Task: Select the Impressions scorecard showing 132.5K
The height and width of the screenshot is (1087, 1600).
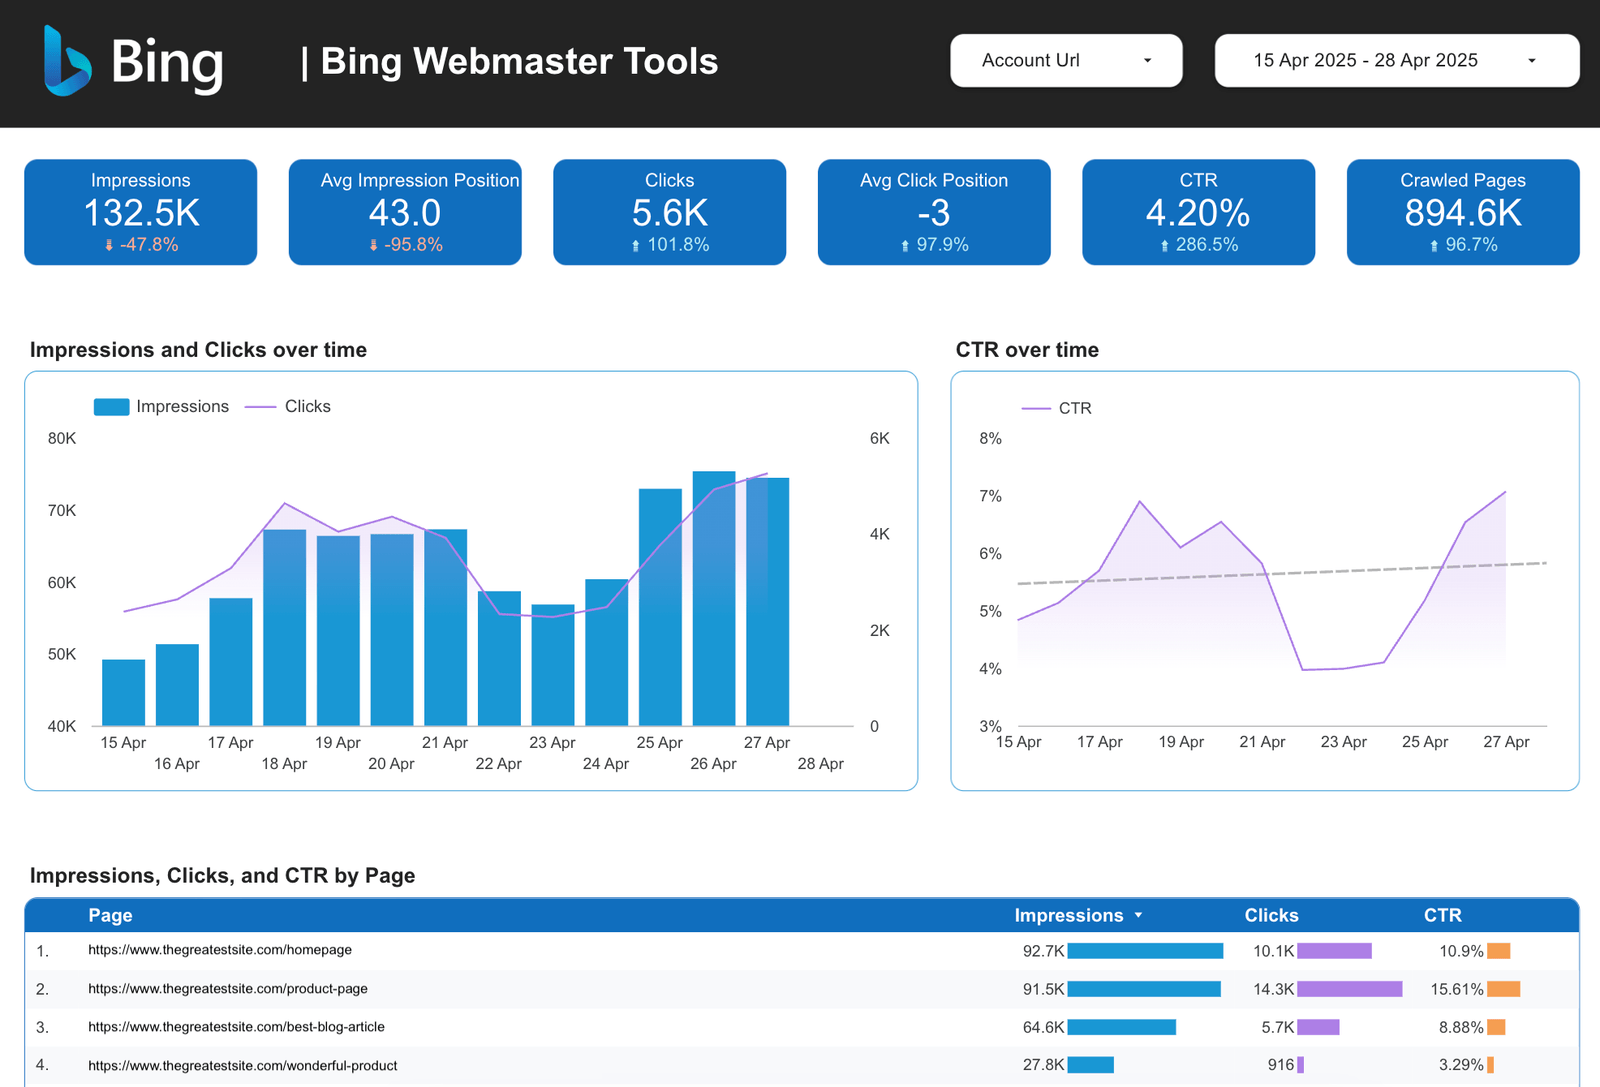Action: (x=141, y=212)
